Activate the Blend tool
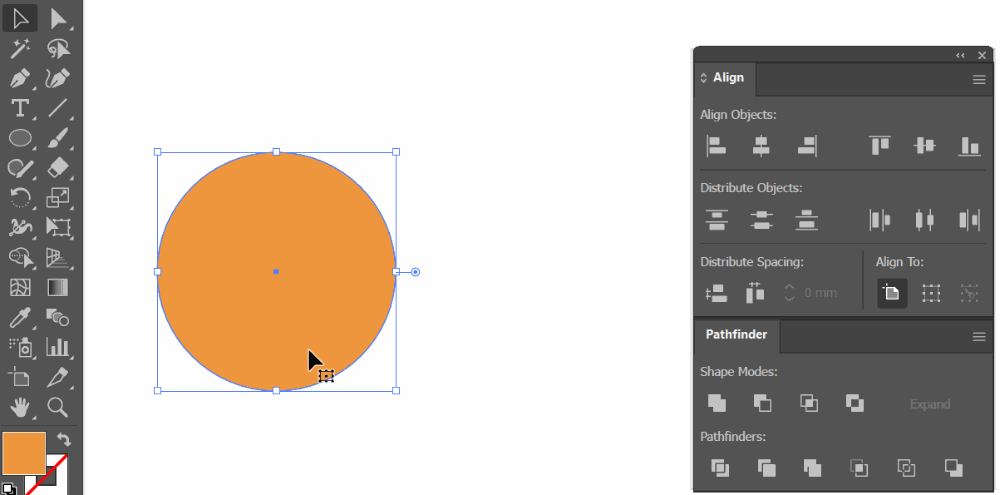The height and width of the screenshot is (495, 1000). [x=58, y=317]
